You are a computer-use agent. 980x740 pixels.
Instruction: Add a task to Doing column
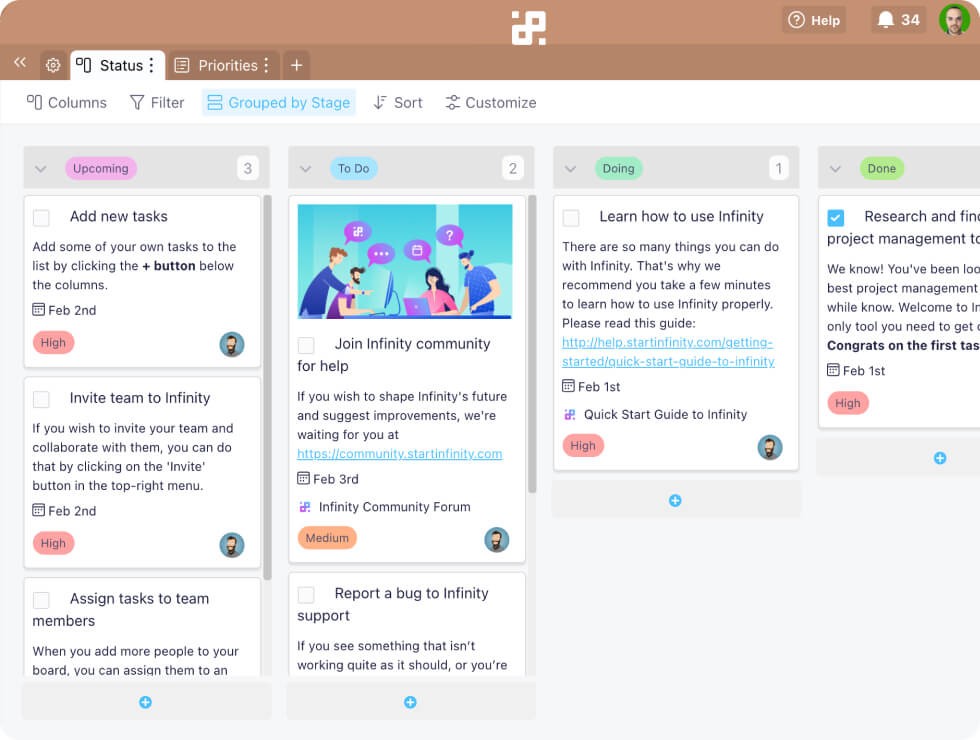point(675,500)
